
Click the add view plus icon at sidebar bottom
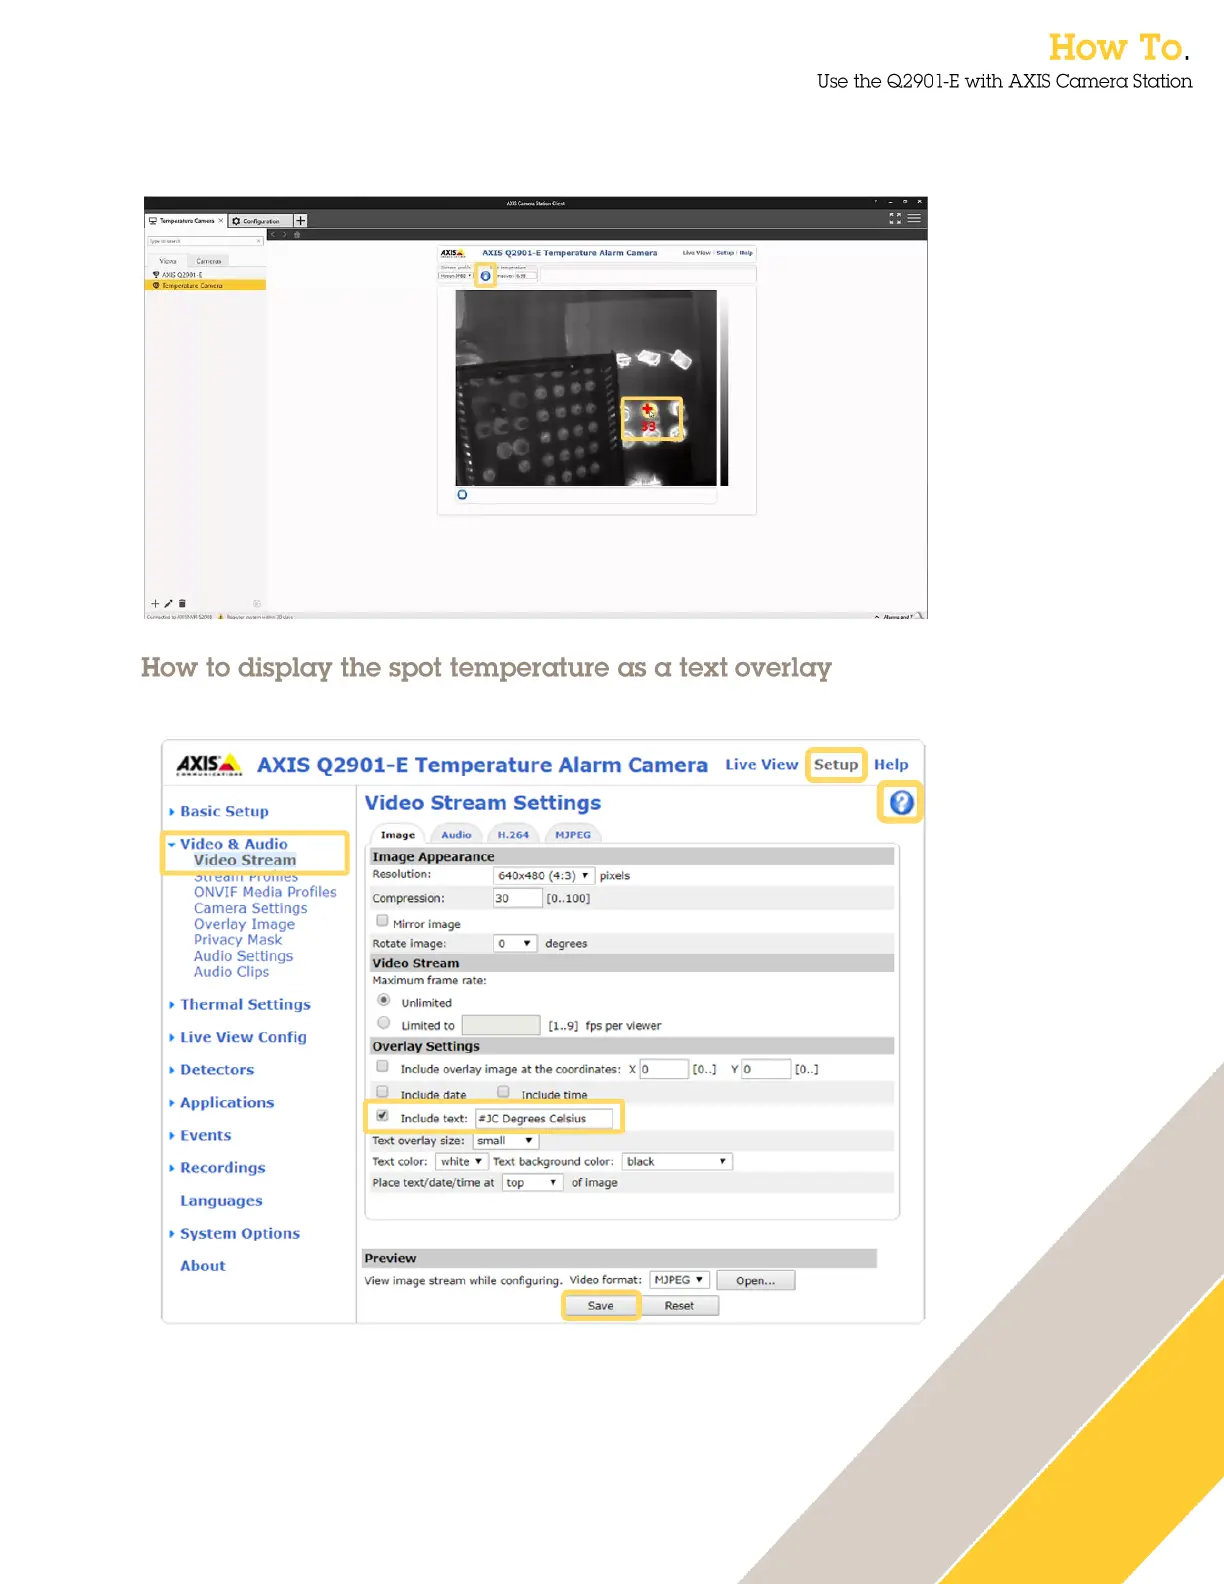click(x=155, y=603)
